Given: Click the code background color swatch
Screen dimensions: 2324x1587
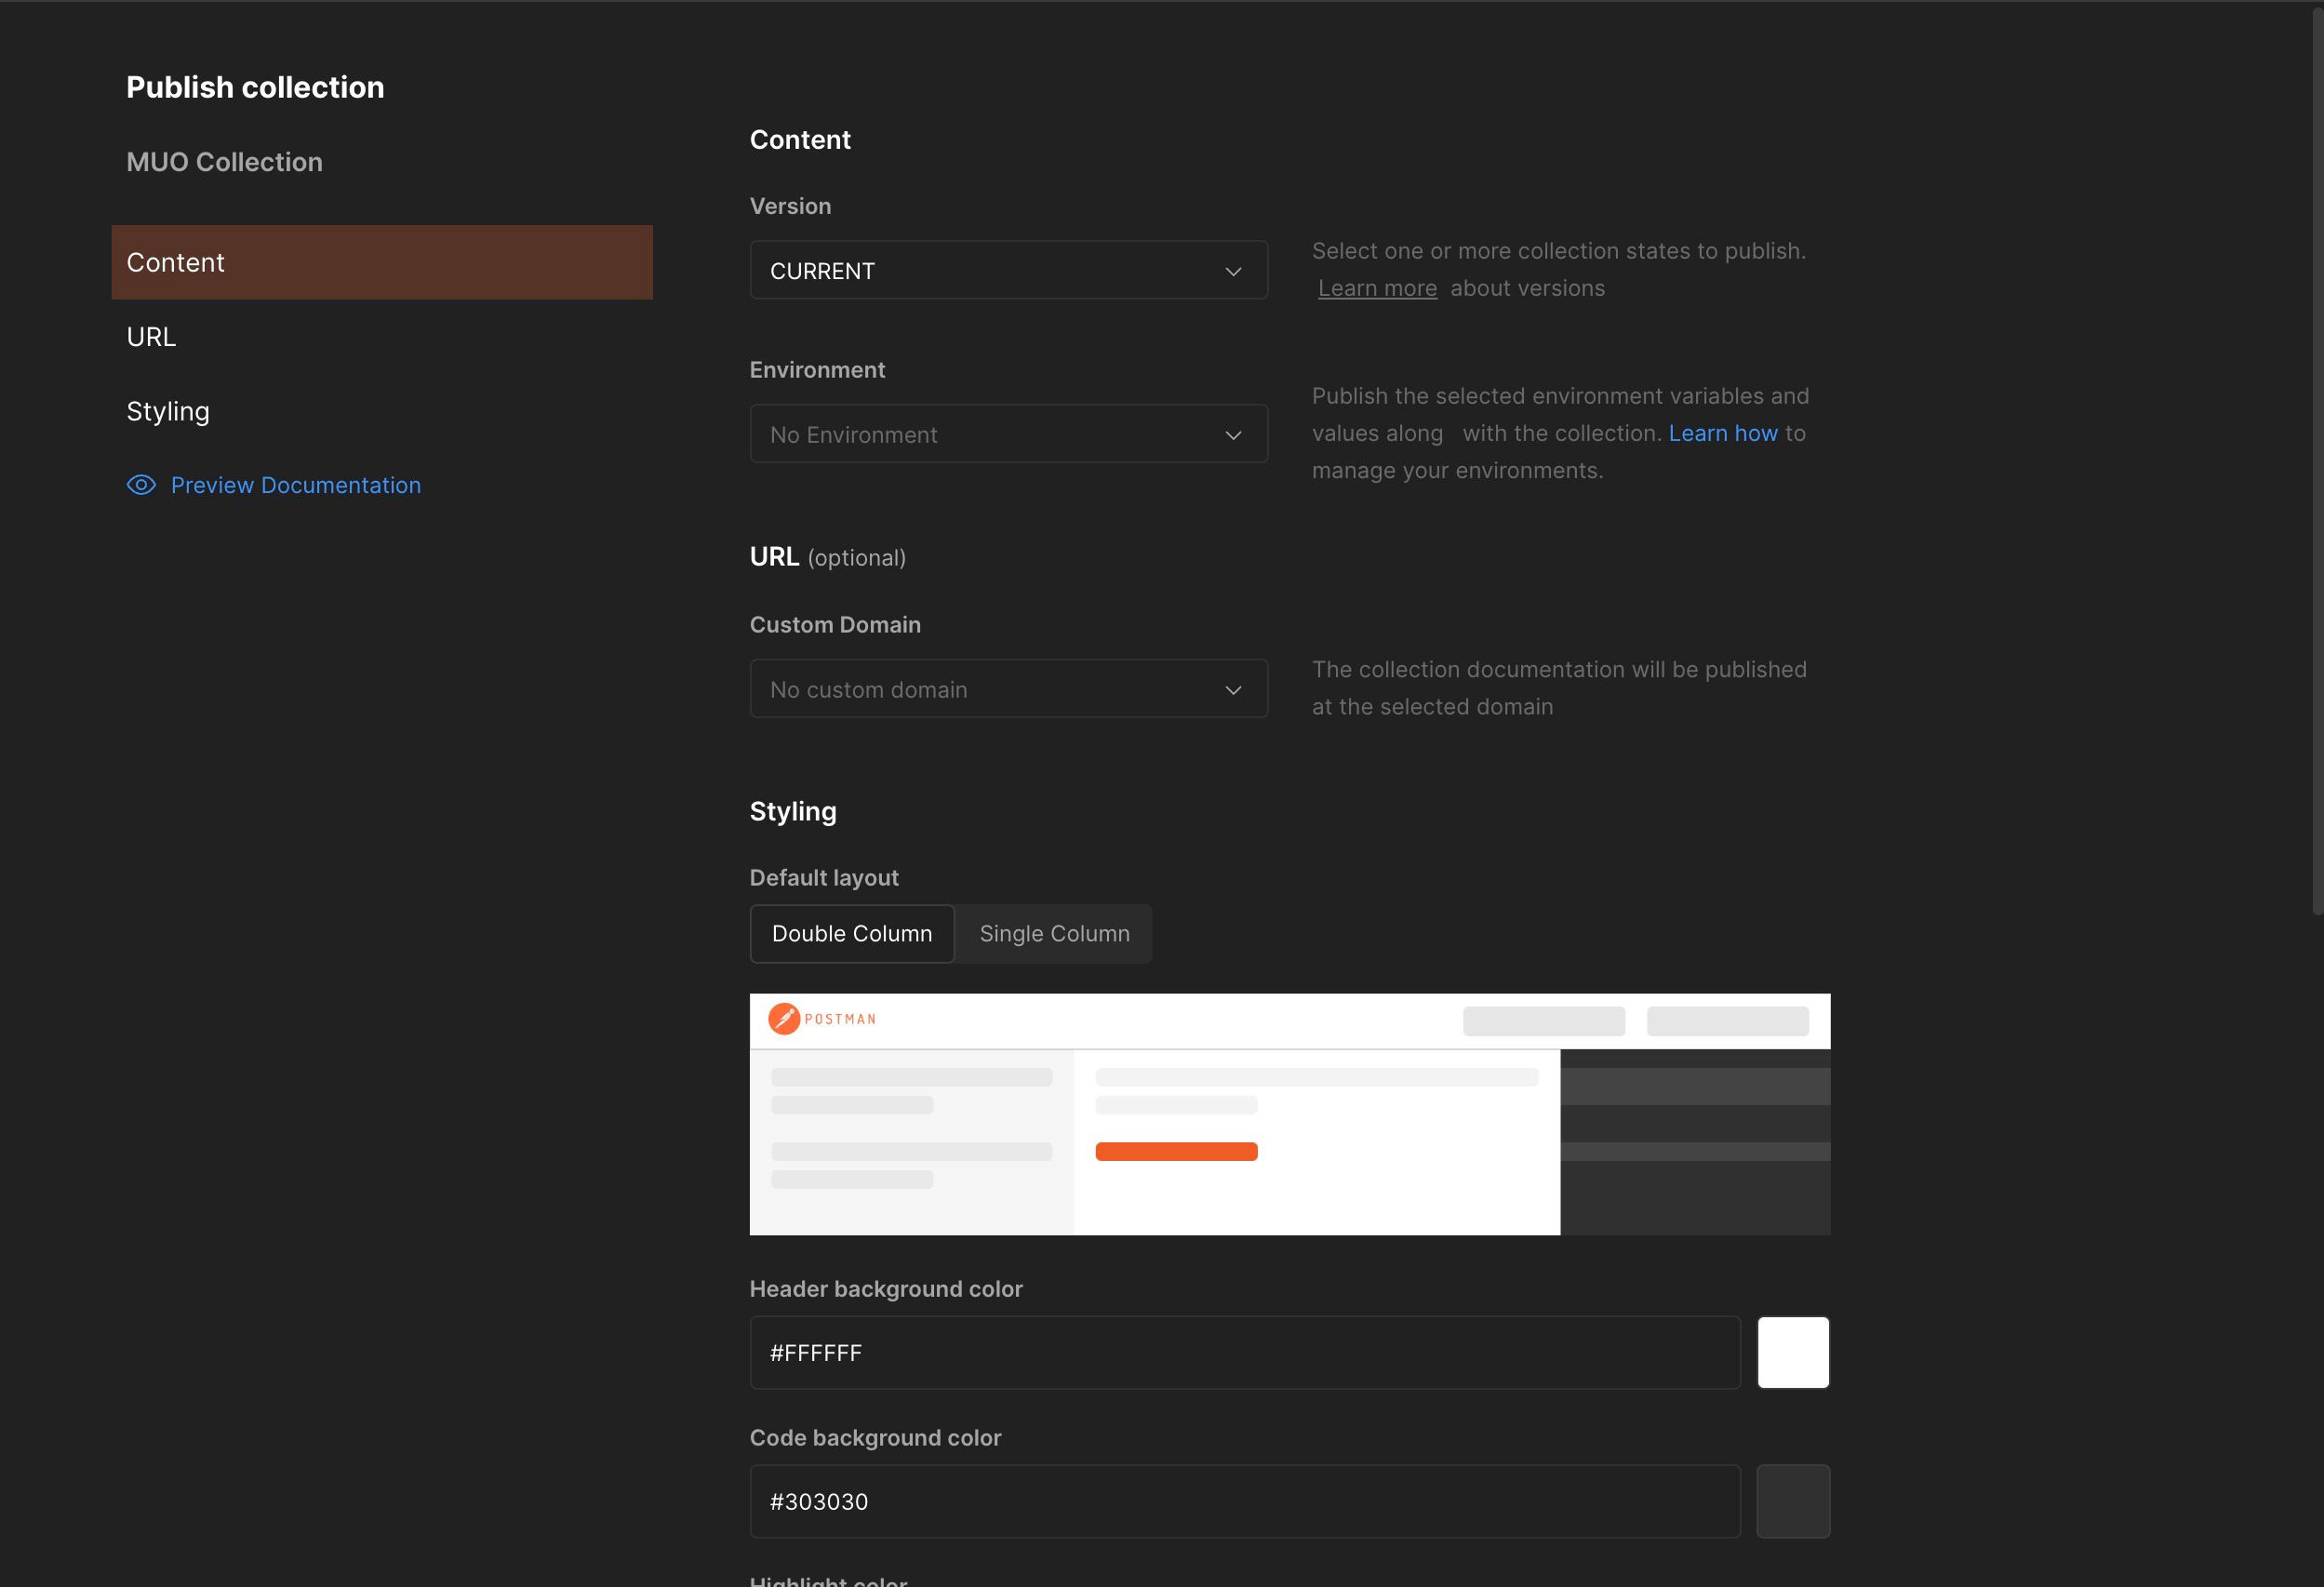Looking at the screenshot, I should 1793,1500.
